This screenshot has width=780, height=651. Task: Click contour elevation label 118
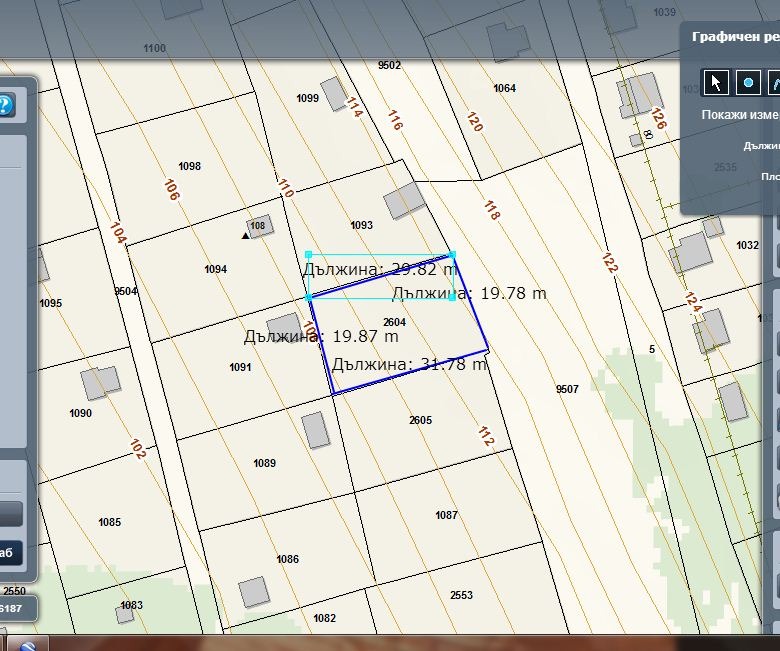tap(491, 210)
